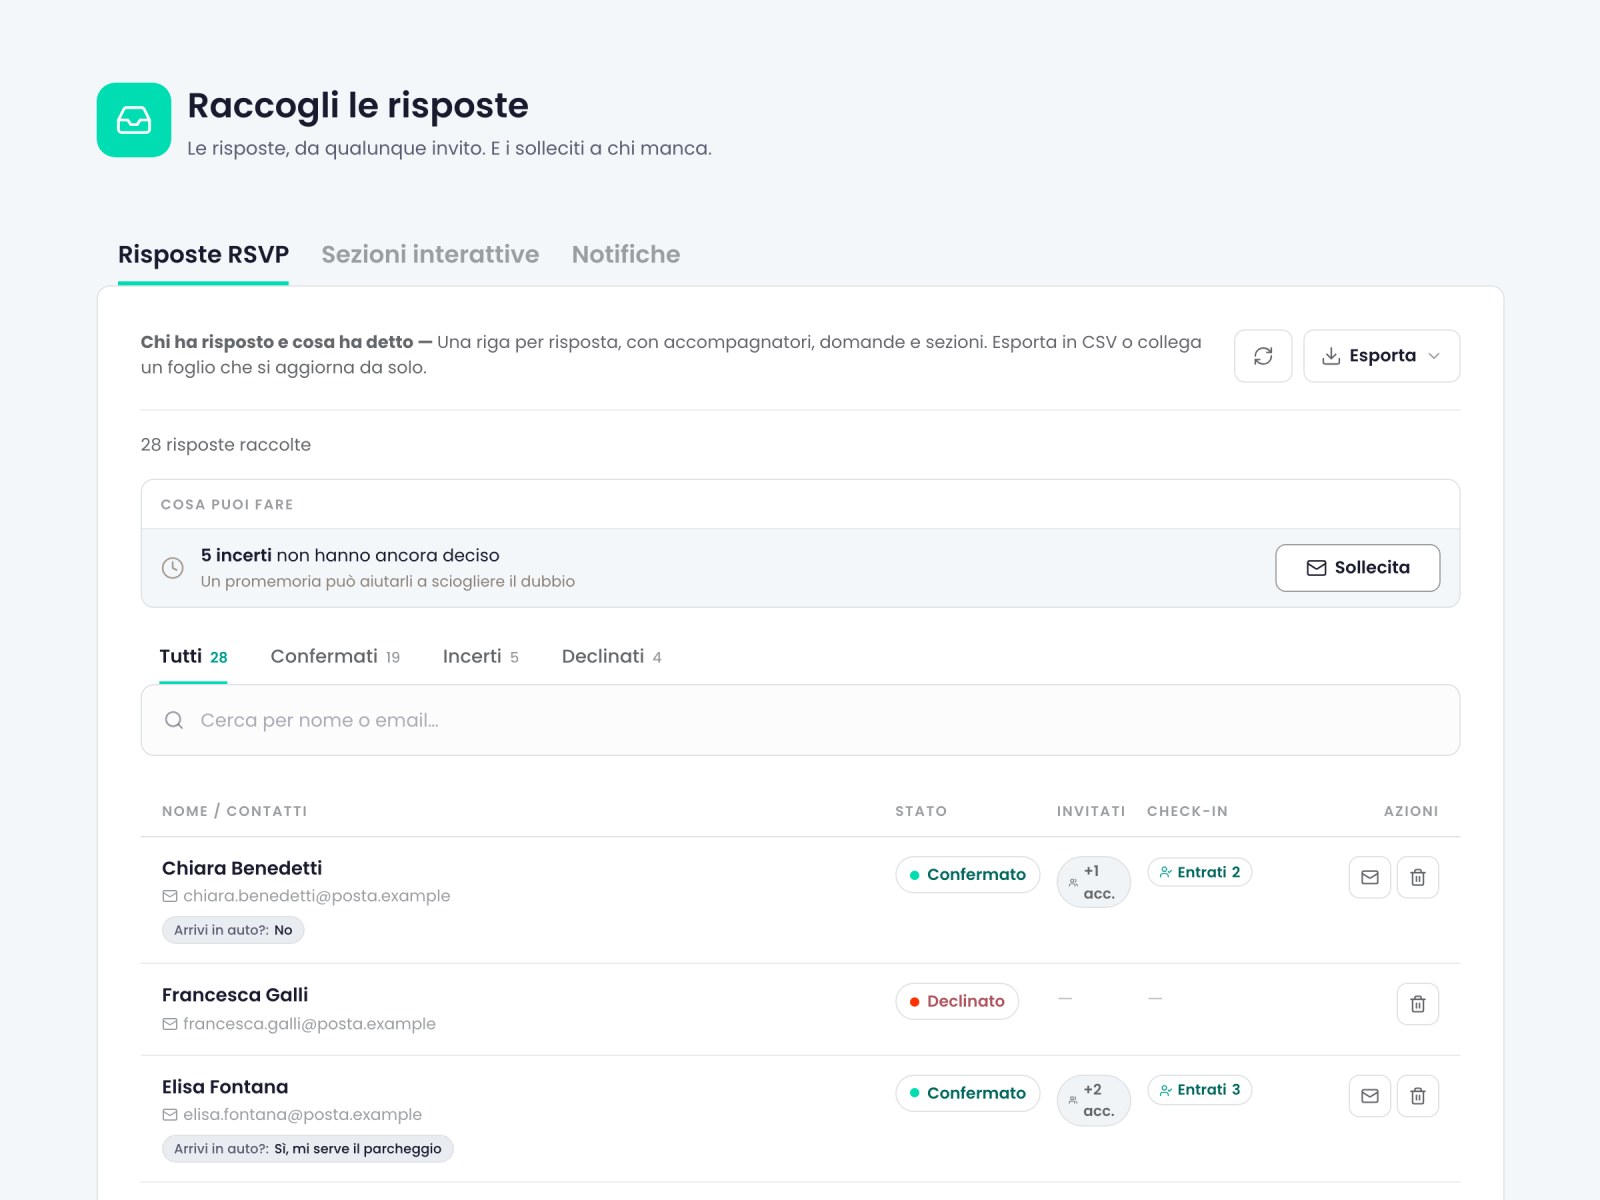Click Chiara Benedetti's Confermato status badge
This screenshot has height=1200, width=1600.
pyautogui.click(x=967, y=874)
